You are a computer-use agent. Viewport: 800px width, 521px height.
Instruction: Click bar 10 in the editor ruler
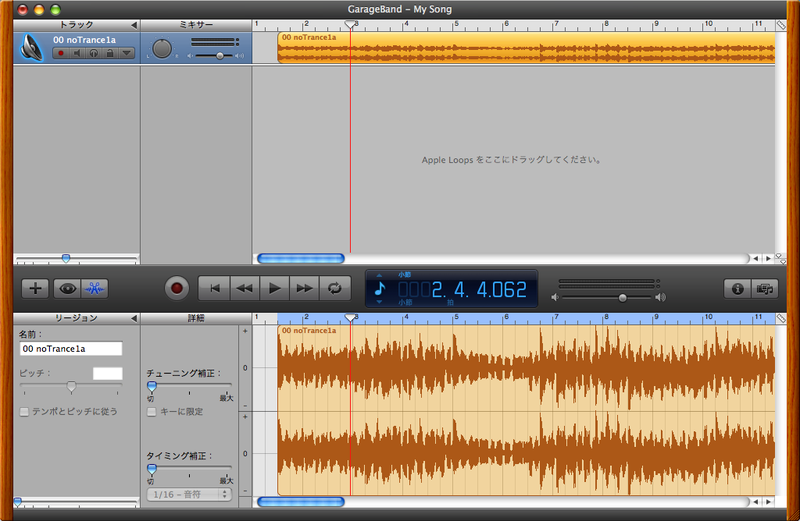coord(708,317)
